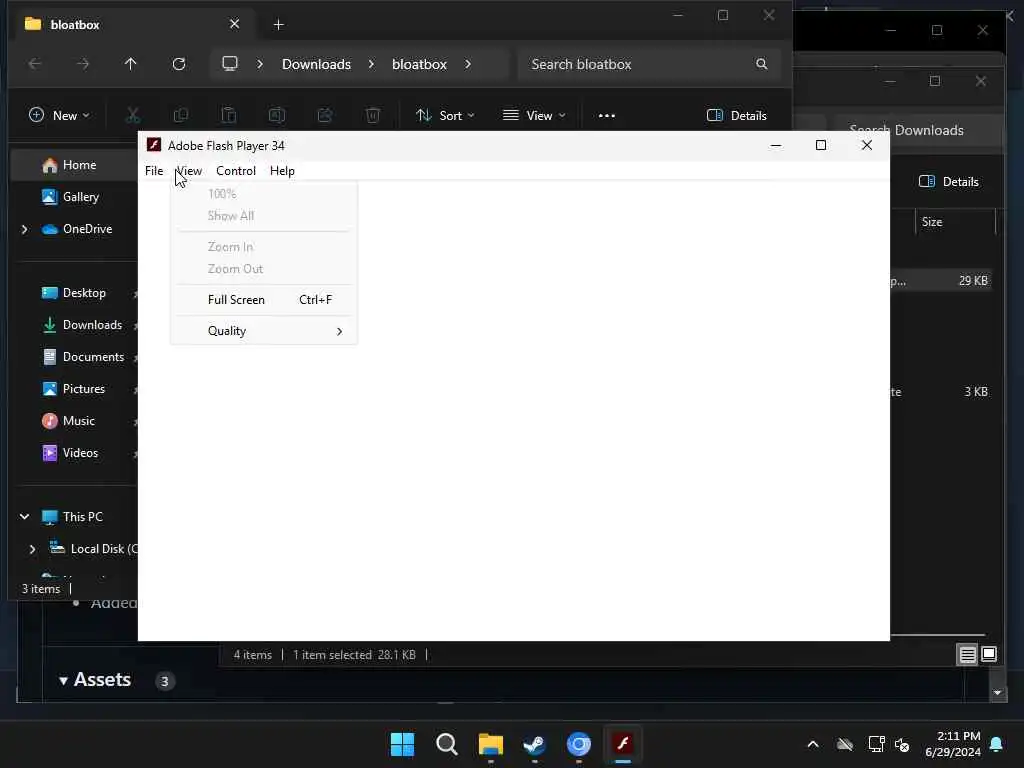
Task: Choose Full Screen from the View menu
Action: coord(264,300)
